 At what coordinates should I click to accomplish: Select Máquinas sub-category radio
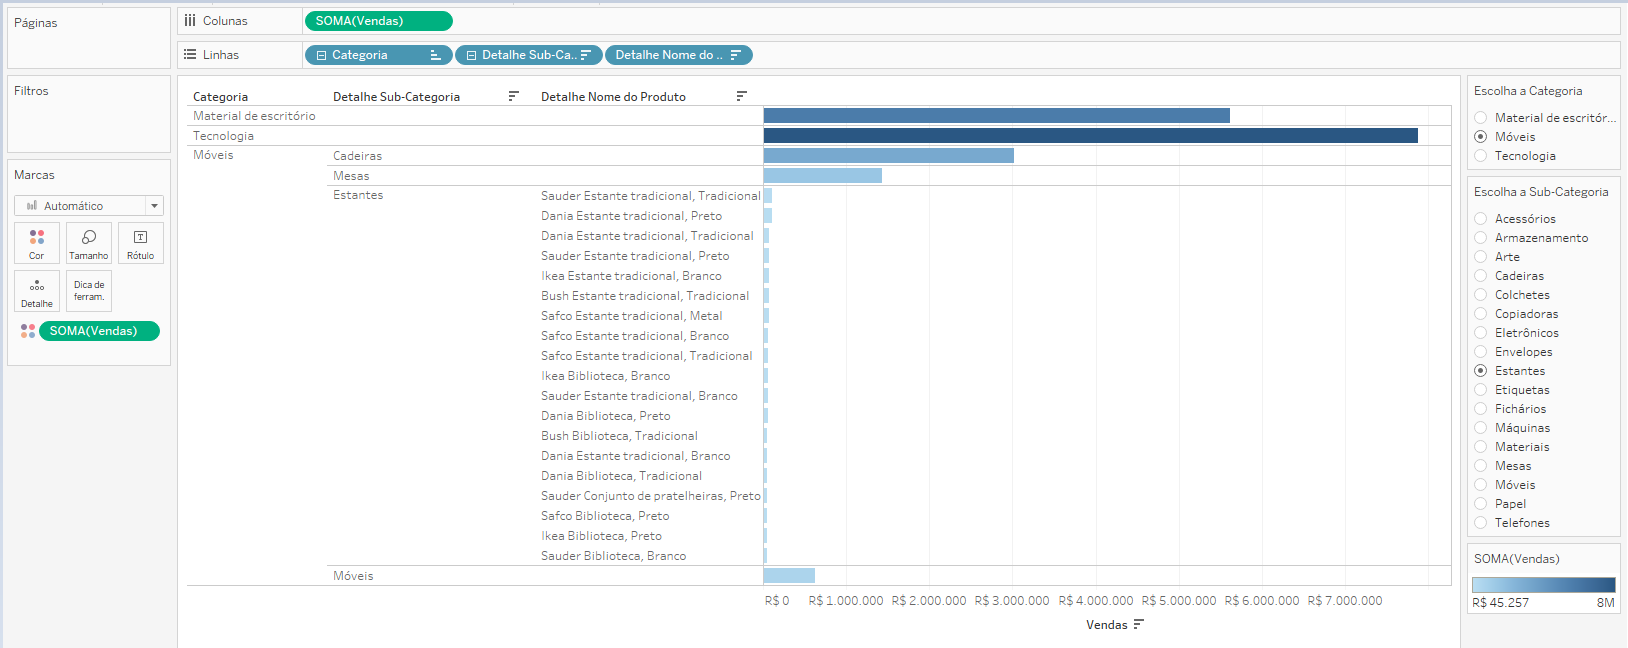1481,428
